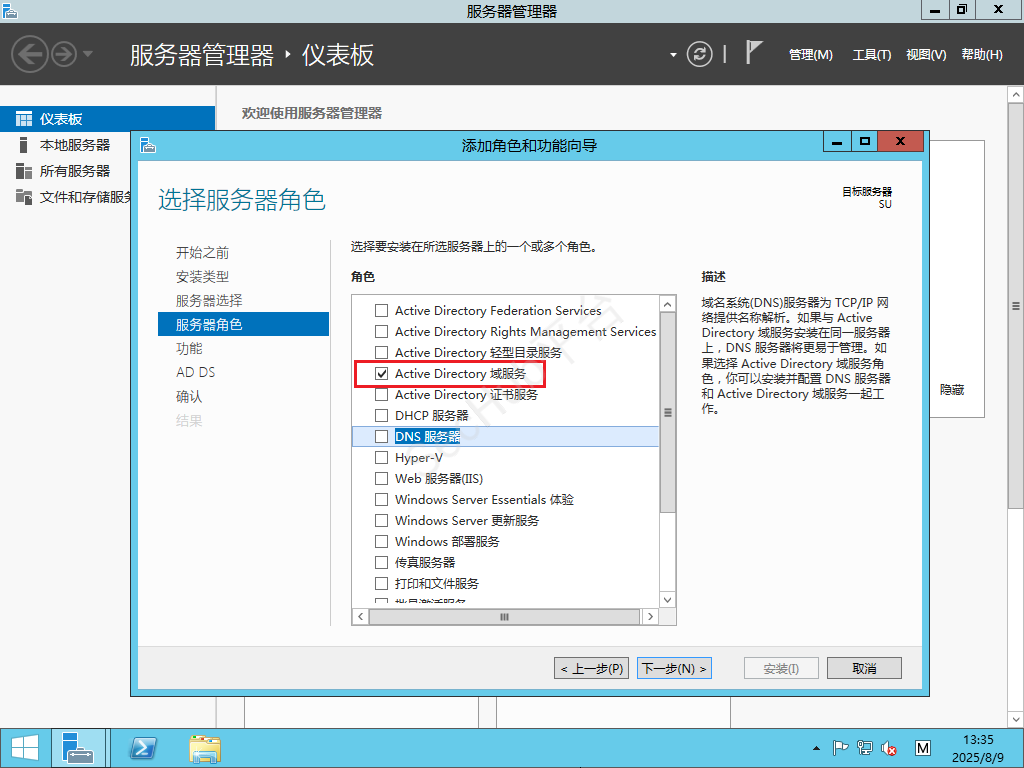Cancel the wizard with 取消
Screen dimensions: 1024x768
pos(864,668)
